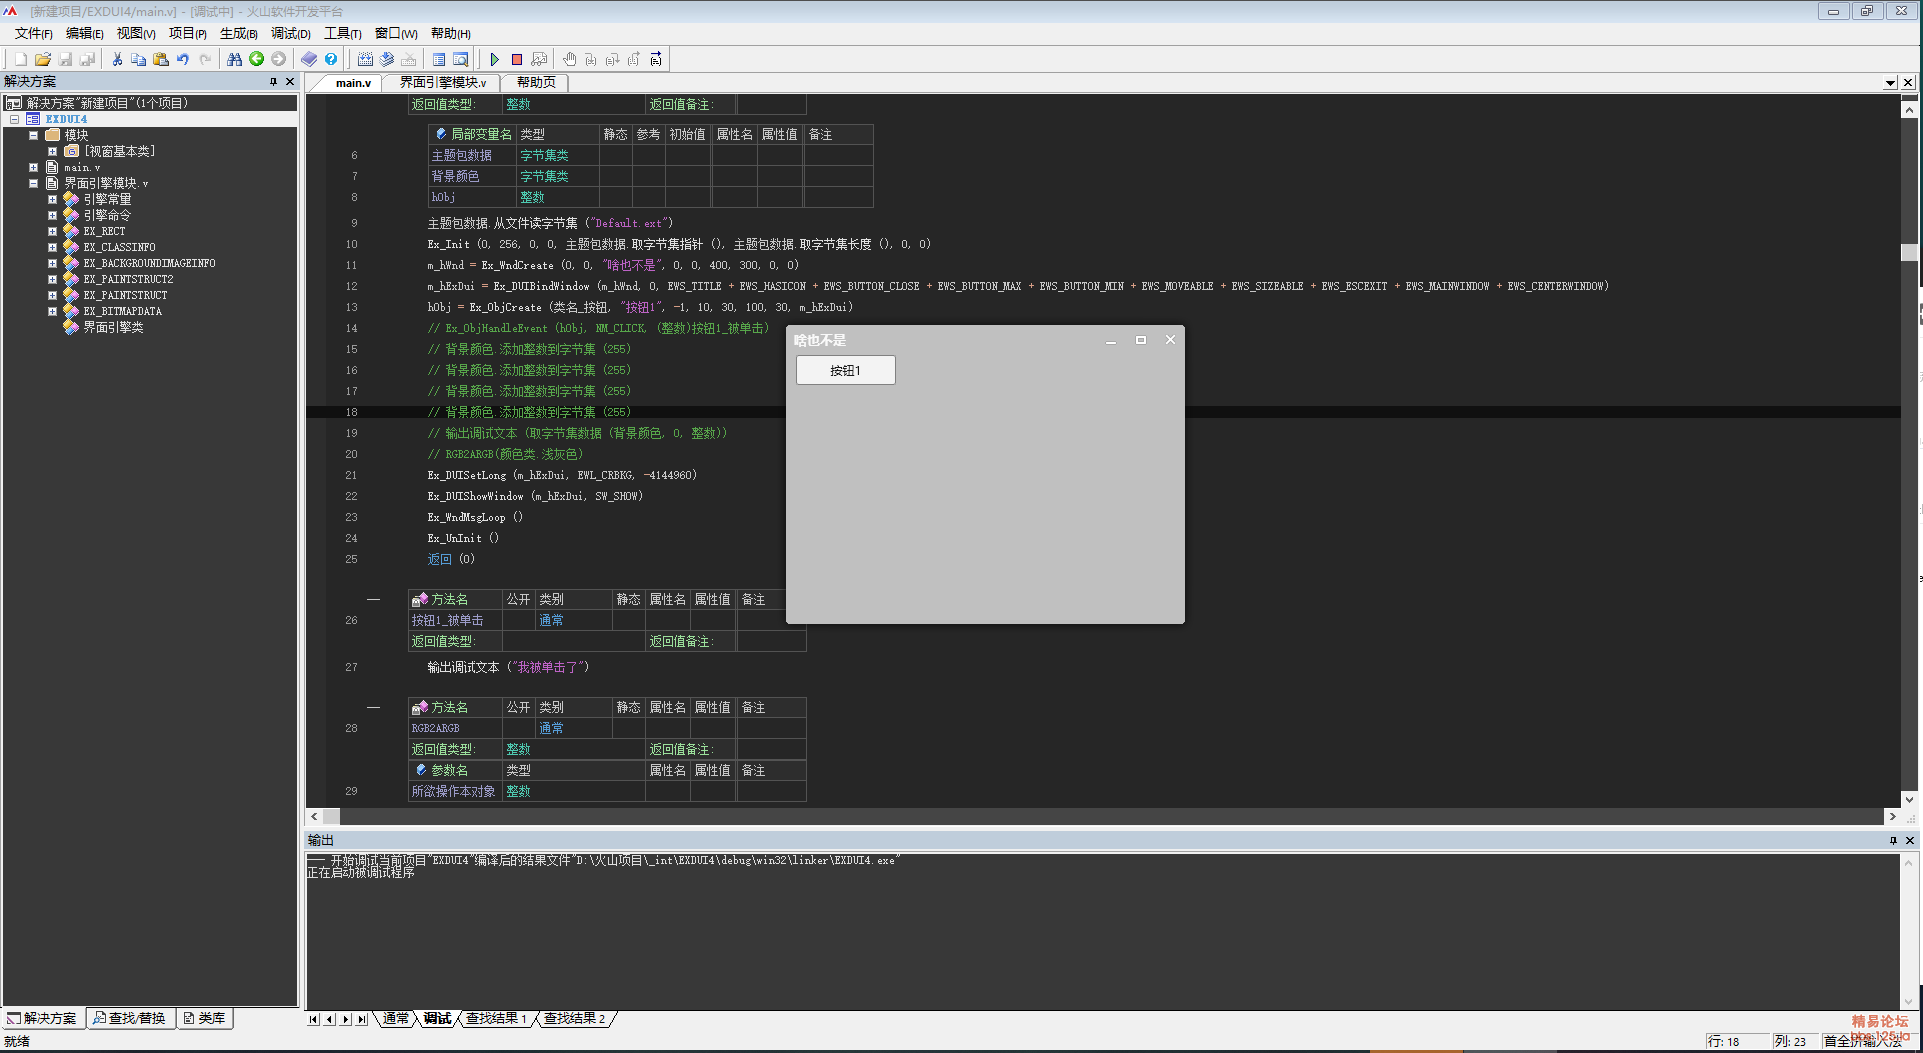Screen dimensions: 1923x1053
Task: Select EX_PAINTSTRUCT2 in the solution tree
Action: (x=128, y=279)
